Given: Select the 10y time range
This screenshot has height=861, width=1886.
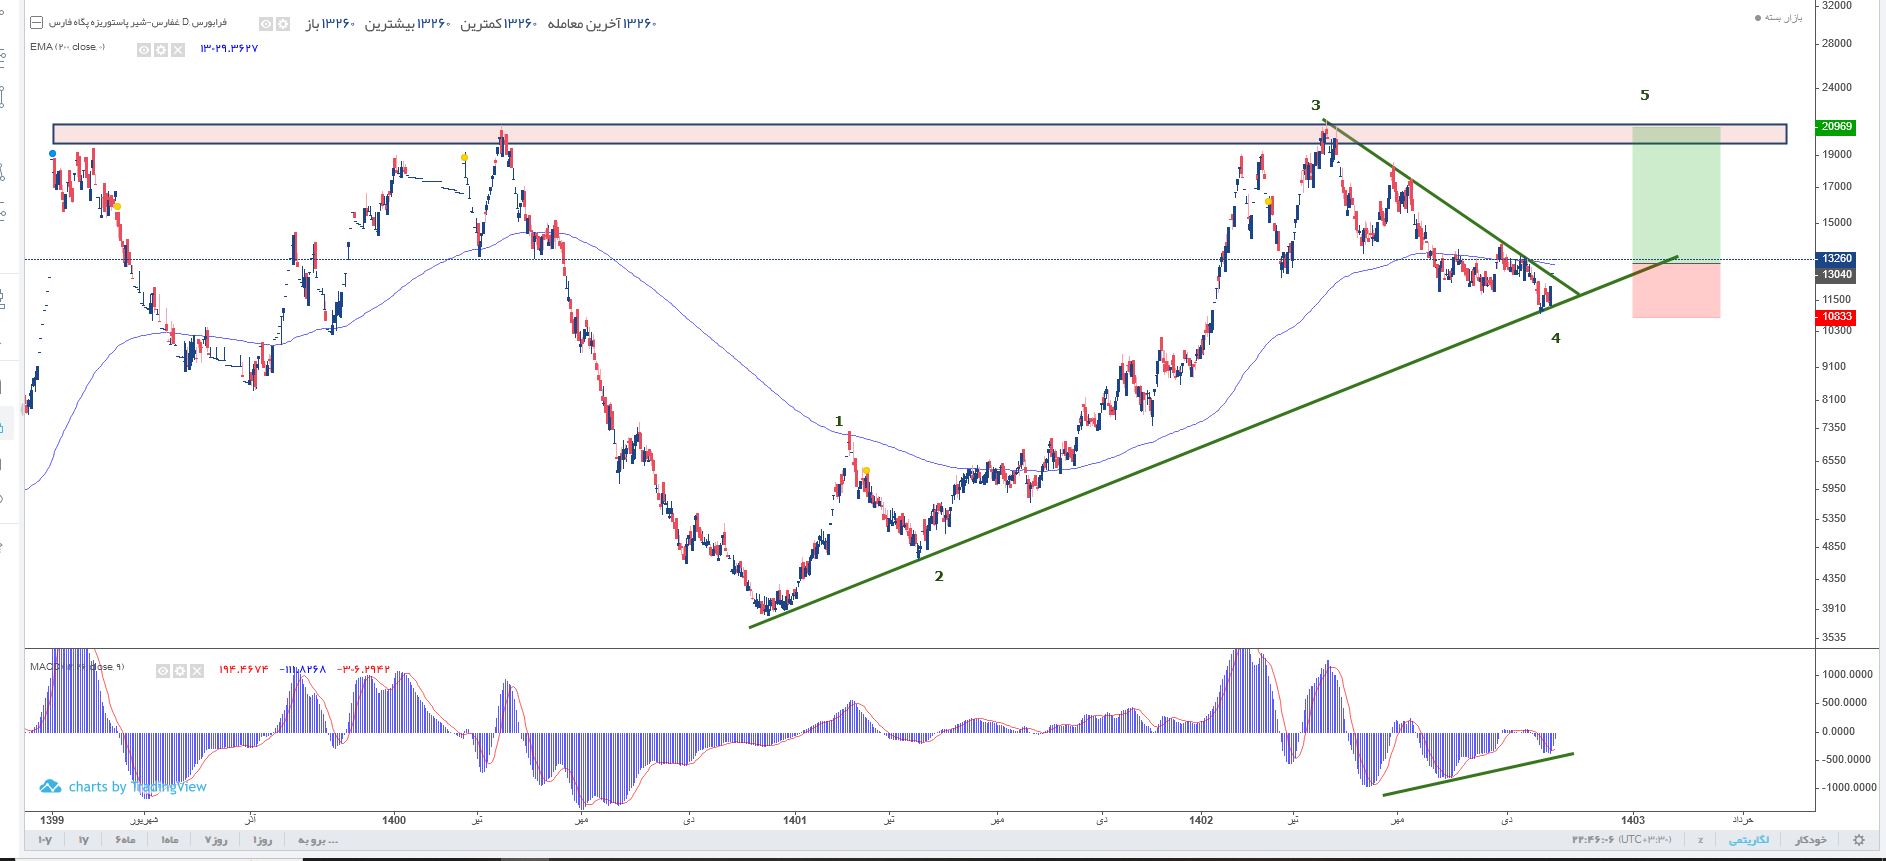Looking at the screenshot, I should click(45, 840).
